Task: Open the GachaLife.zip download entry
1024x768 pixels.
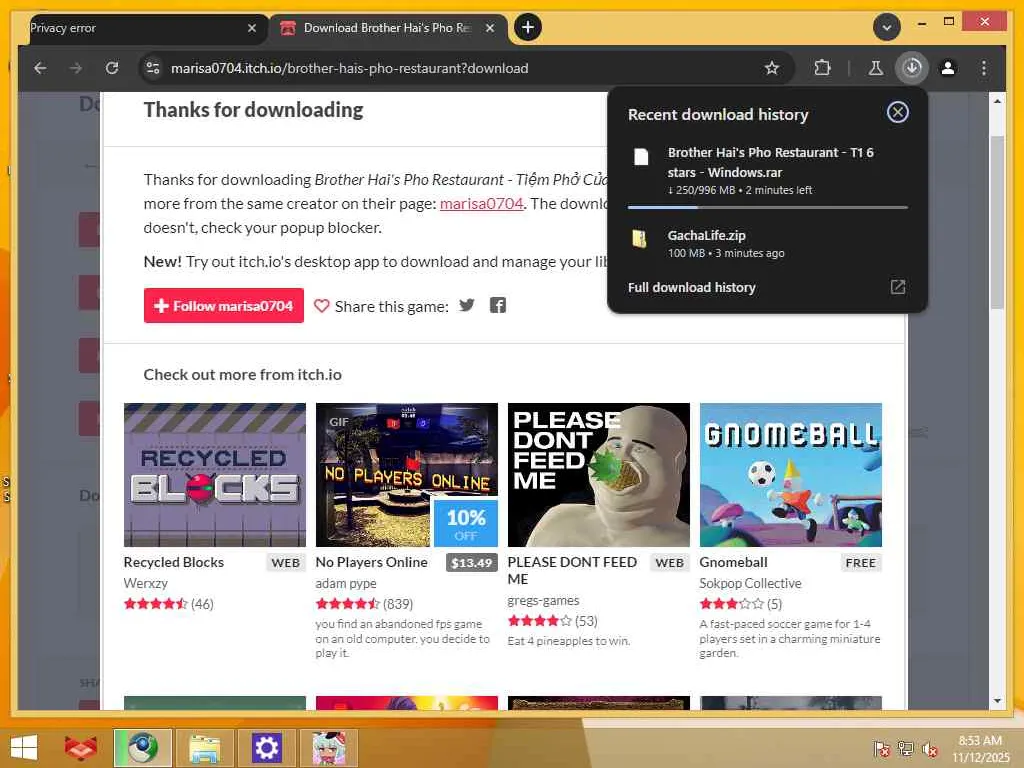Action: 768,243
